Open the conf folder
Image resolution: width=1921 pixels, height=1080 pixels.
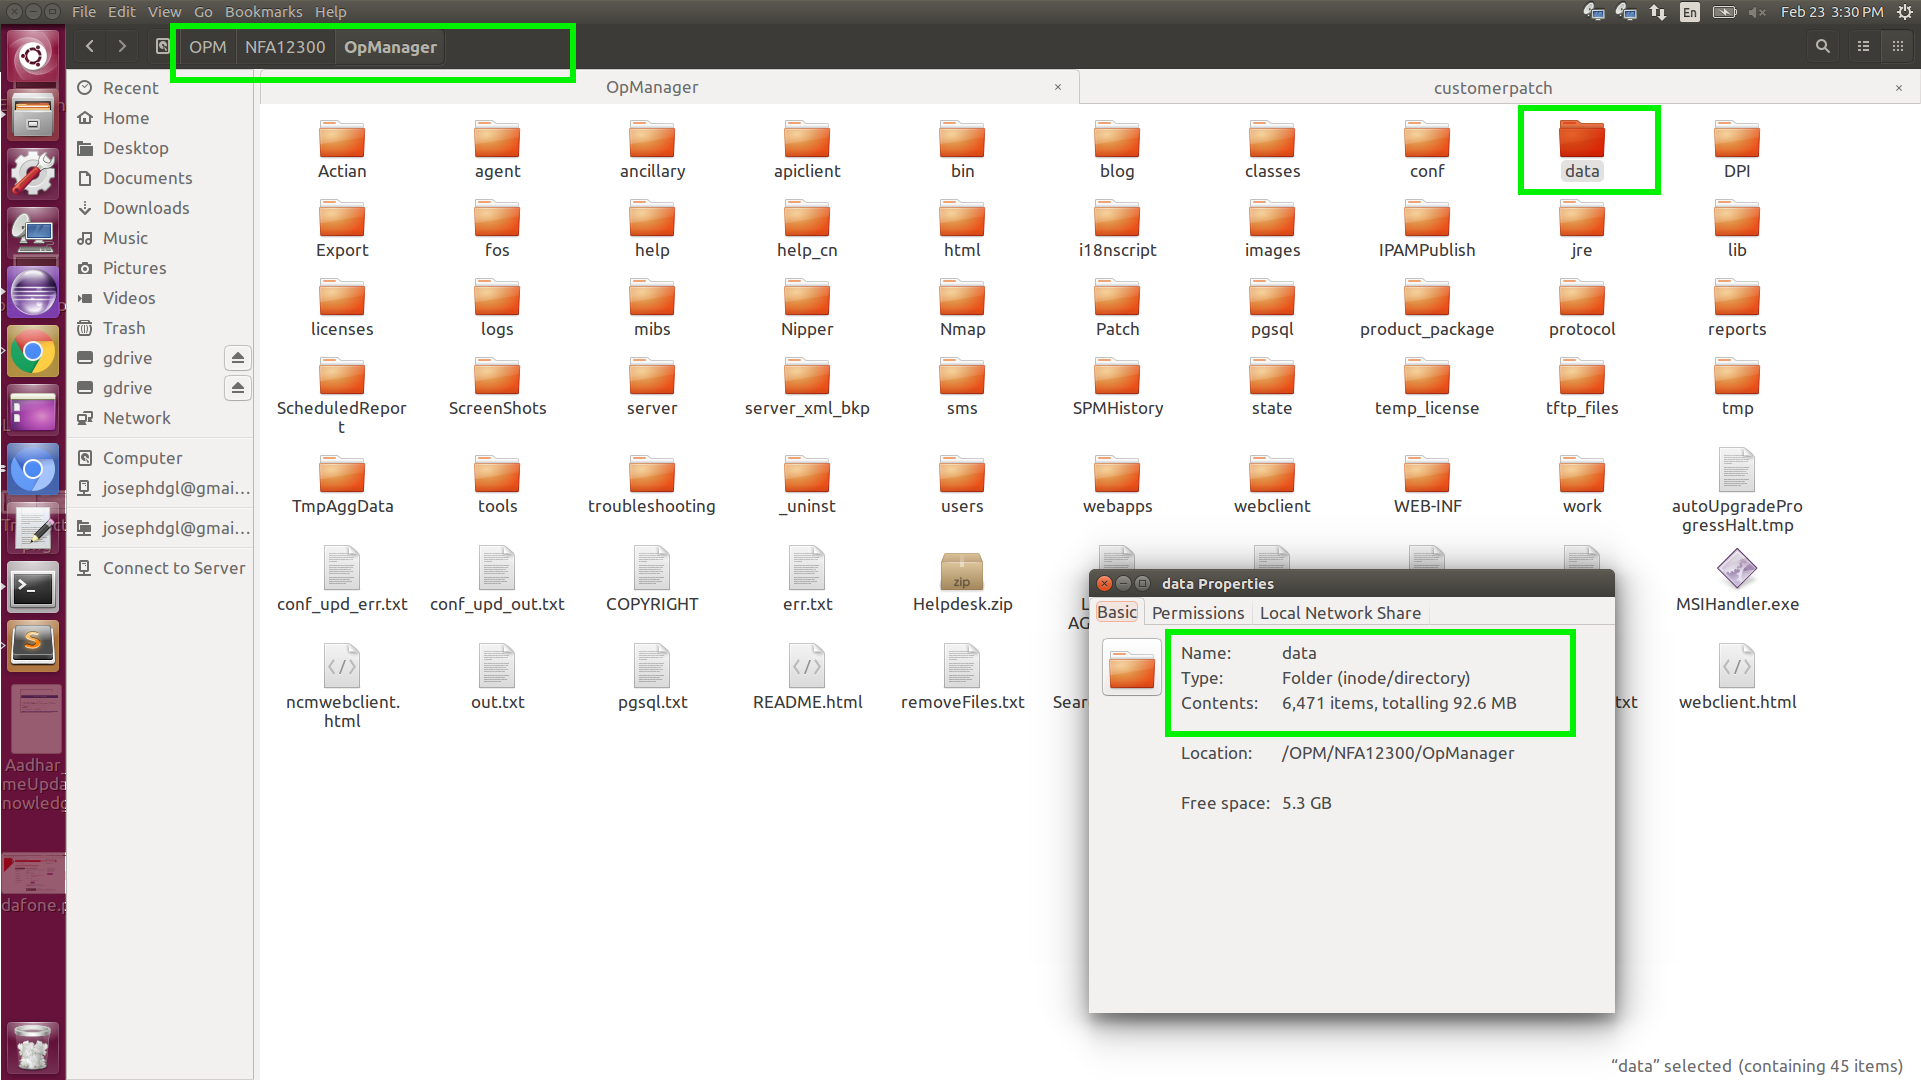point(1427,150)
